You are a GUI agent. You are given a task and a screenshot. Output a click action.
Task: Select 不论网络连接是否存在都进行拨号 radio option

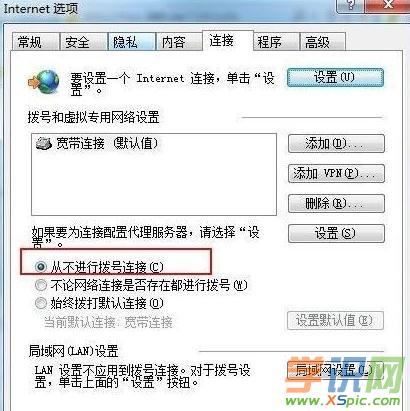41,285
